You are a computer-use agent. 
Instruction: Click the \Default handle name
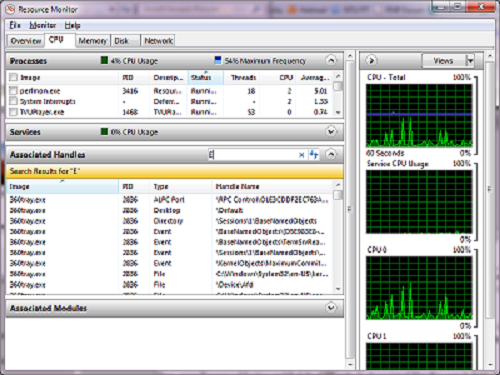coord(230,210)
